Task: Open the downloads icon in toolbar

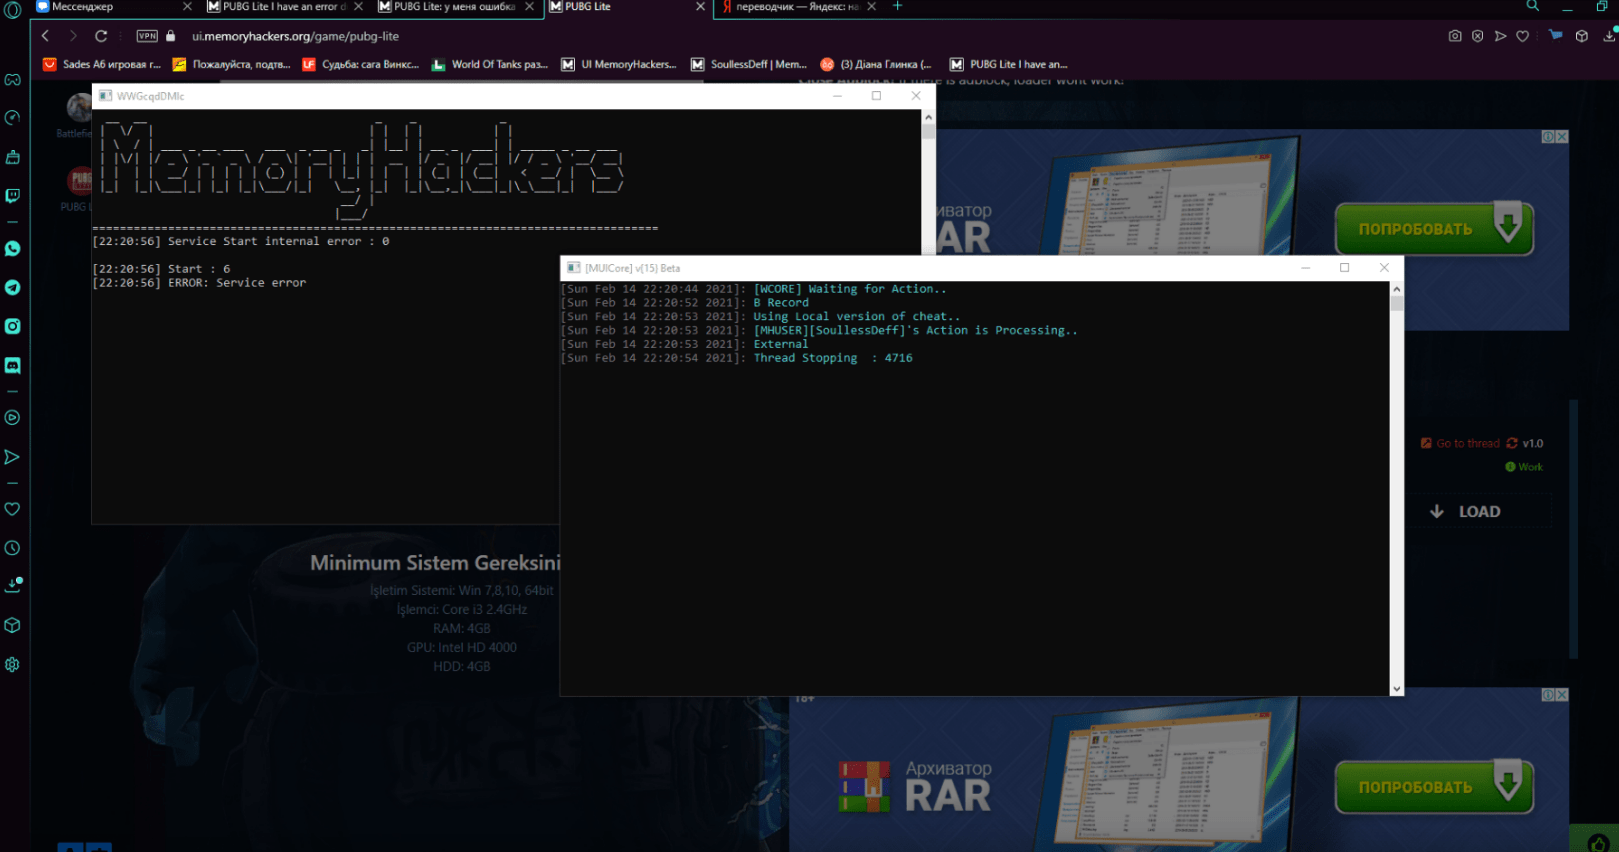Action: pyautogui.click(x=1609, y=36)
